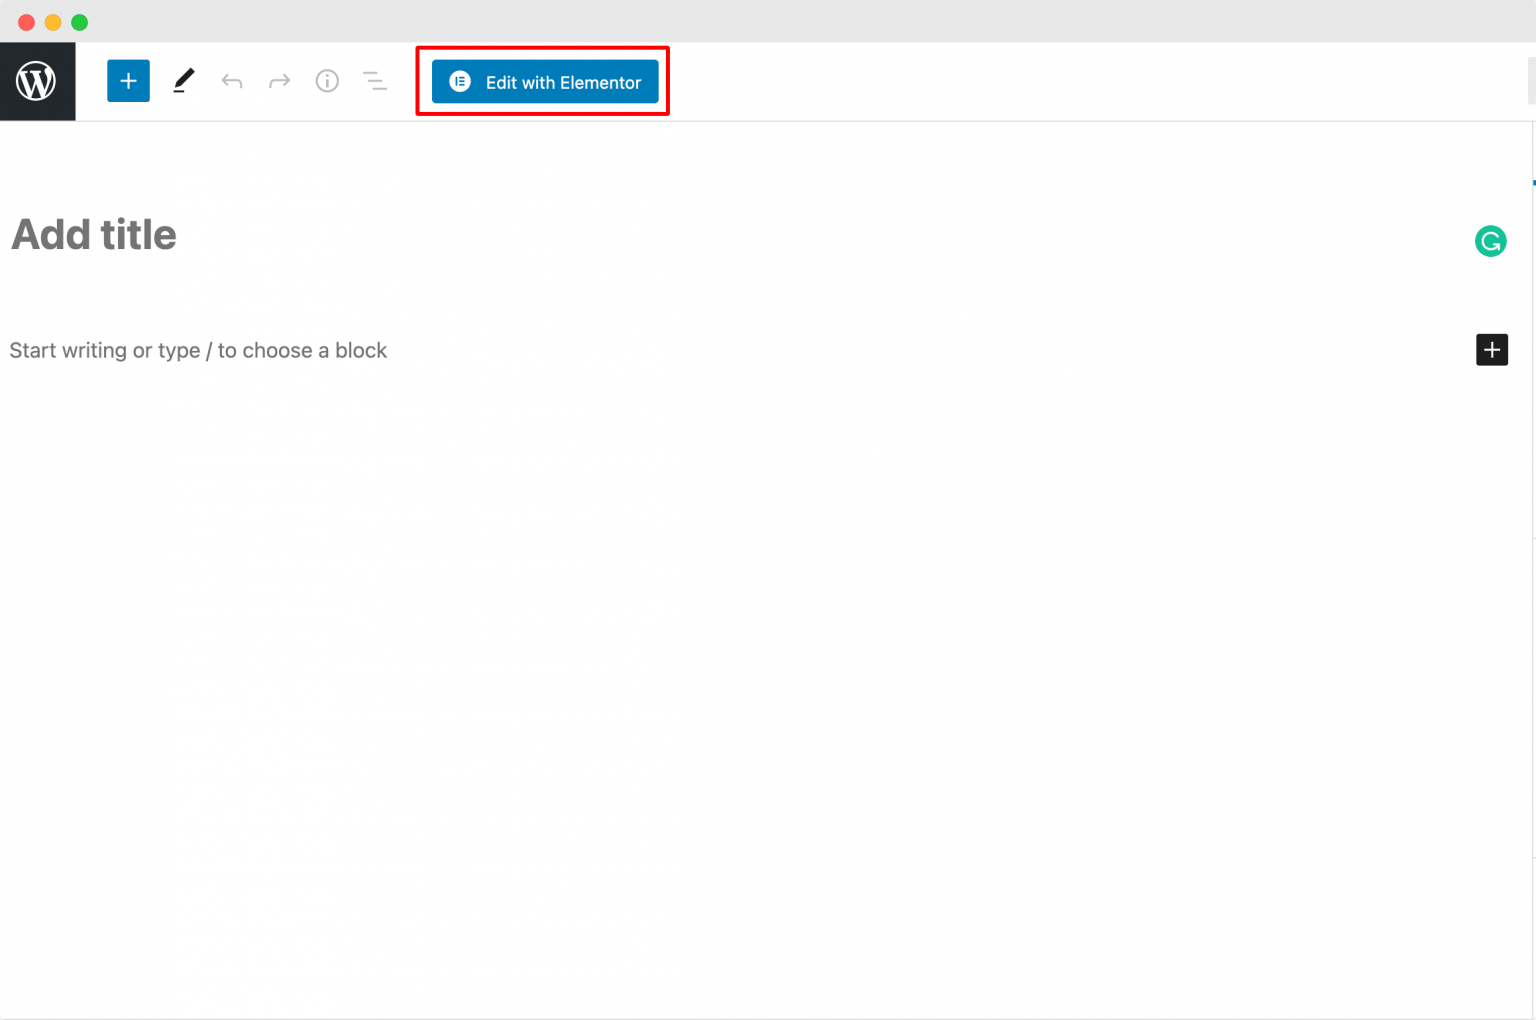Screen dimensions: 1536x1020
Task: Click the Grammarly green icon
Action: tap(1490, 241)
